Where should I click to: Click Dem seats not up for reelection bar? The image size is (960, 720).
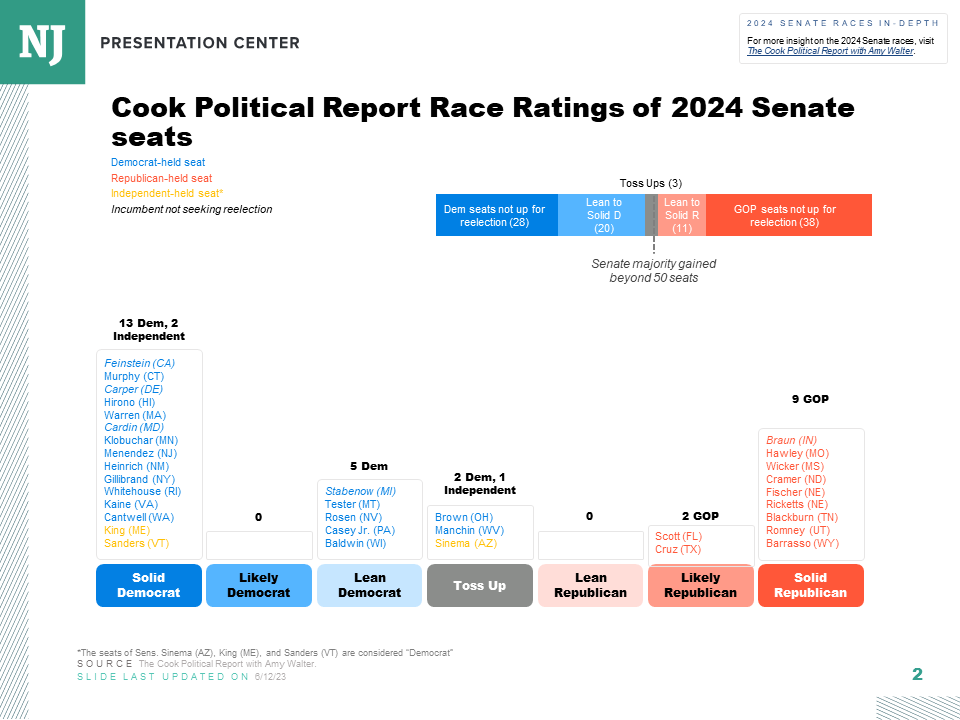pyautogui.click(x=496, y=215)
